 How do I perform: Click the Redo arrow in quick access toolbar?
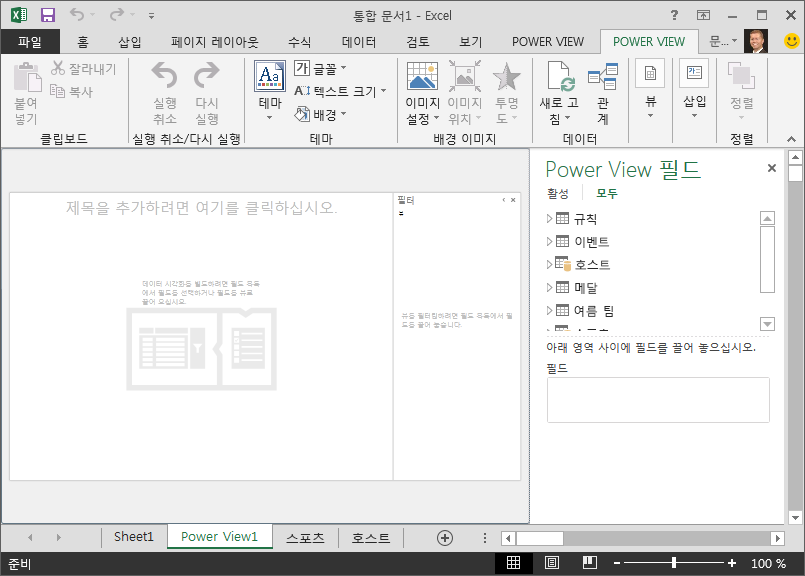pyautogui.click(x=117, y=14)
